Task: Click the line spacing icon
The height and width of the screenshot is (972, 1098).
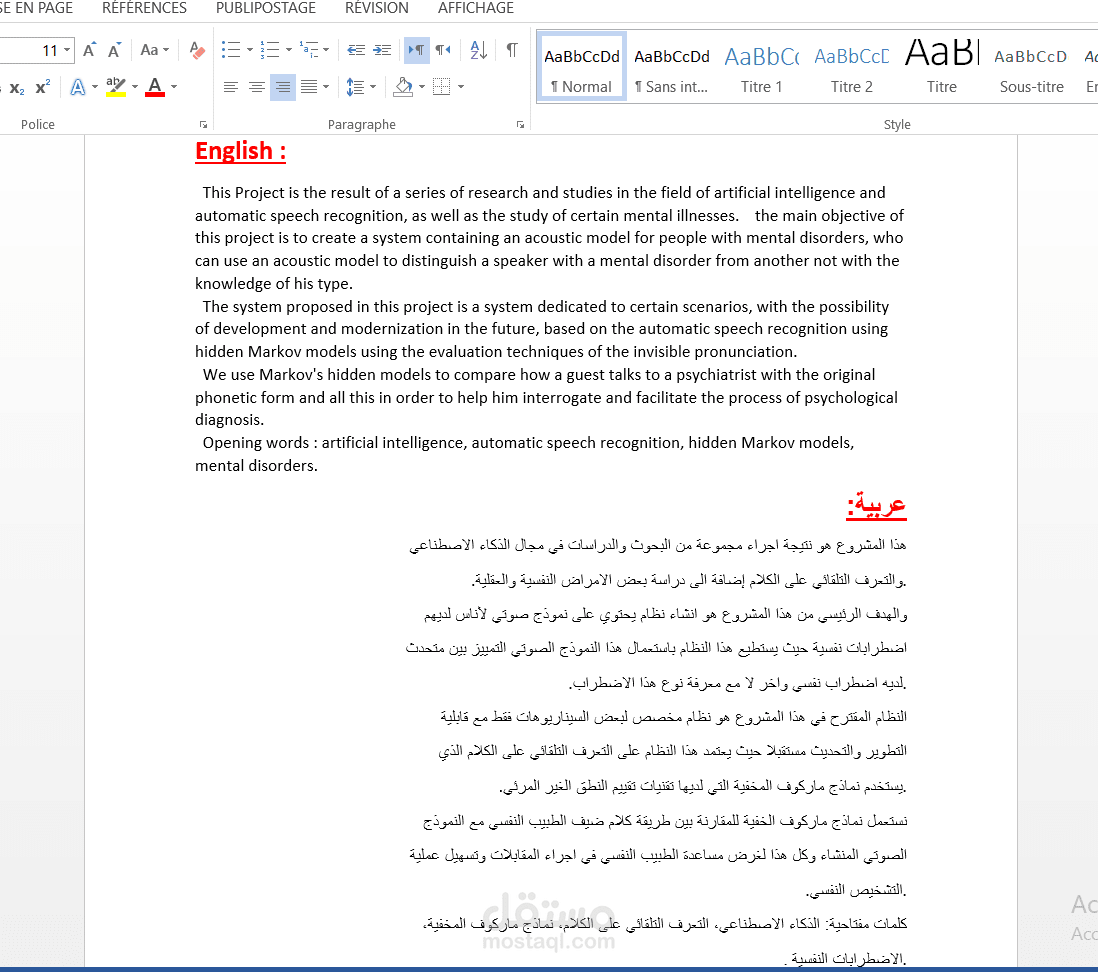Action: (355, 87)
